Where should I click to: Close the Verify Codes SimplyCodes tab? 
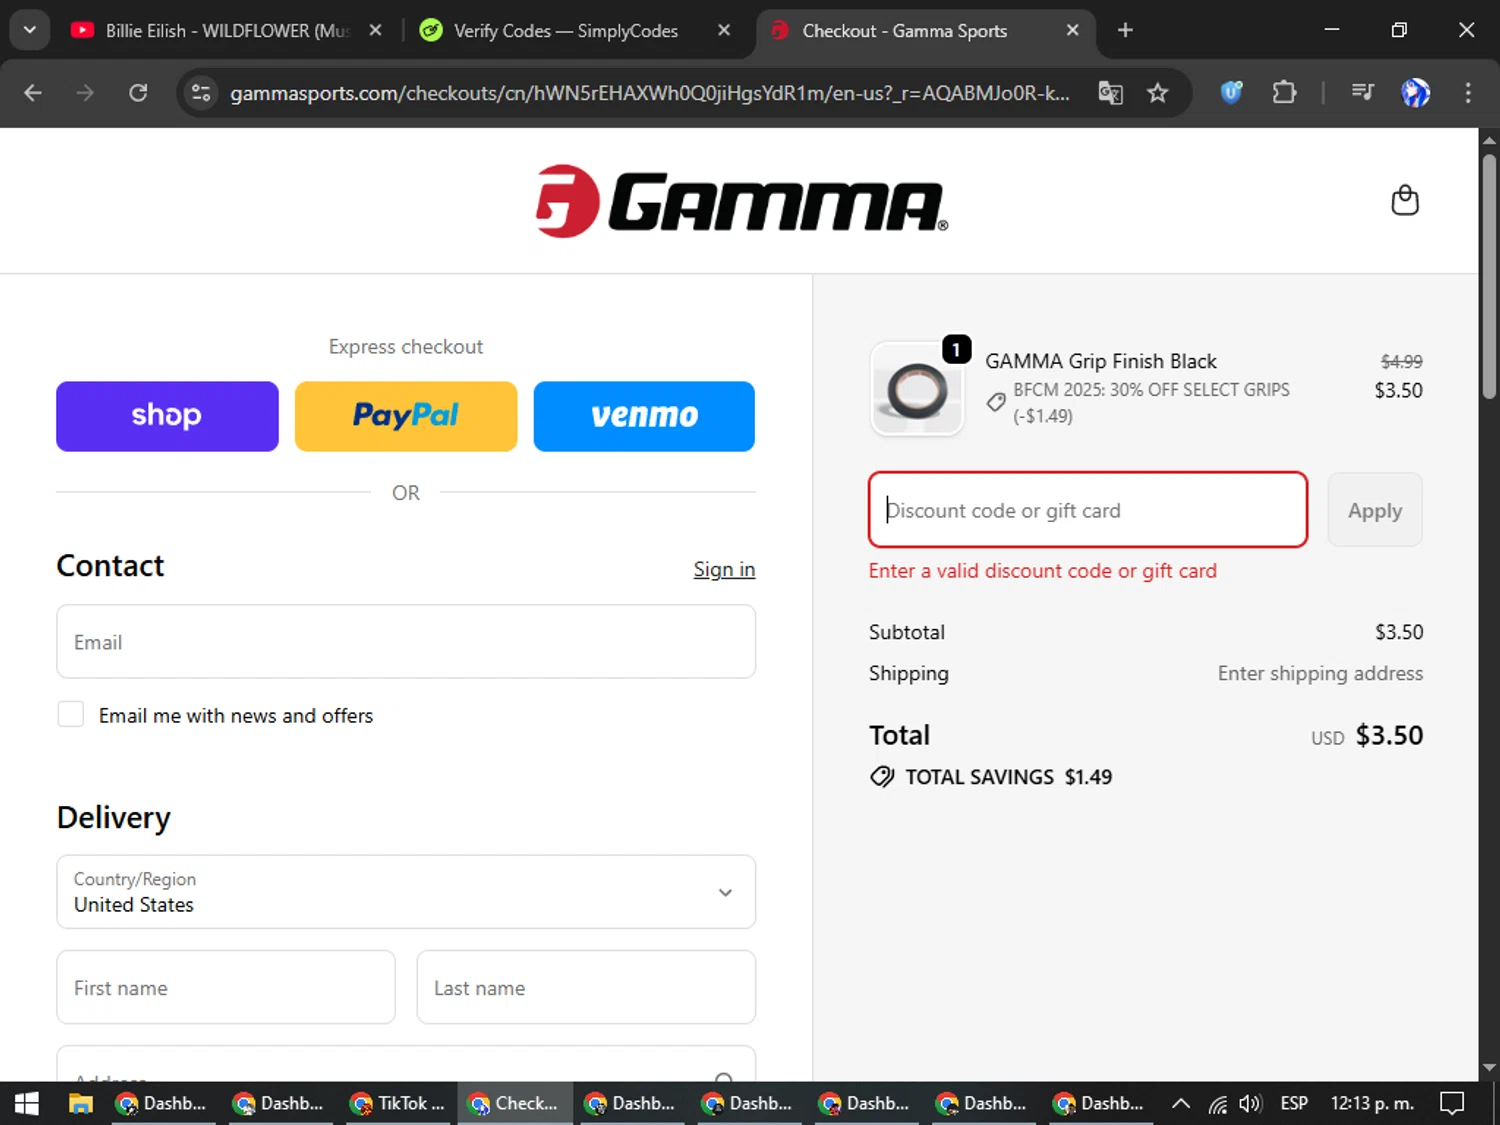pos(724,30)
